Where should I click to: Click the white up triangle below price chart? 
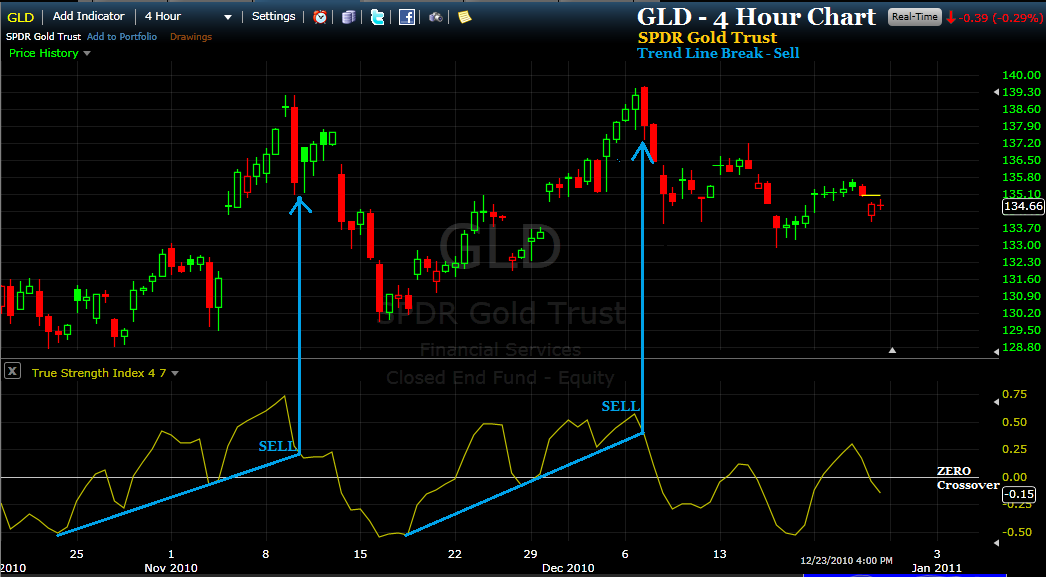893,350
